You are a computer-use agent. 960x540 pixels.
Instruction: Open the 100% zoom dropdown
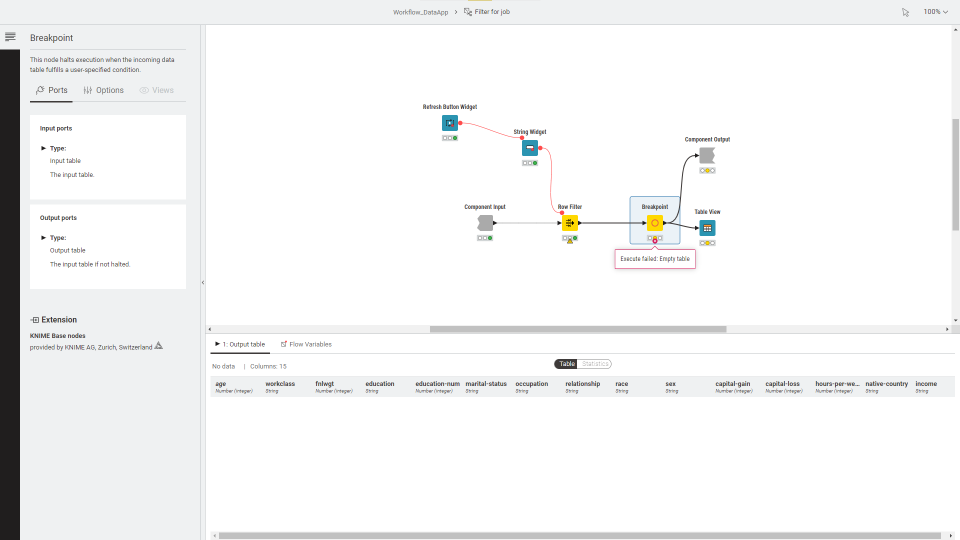(x=936, y=12)
